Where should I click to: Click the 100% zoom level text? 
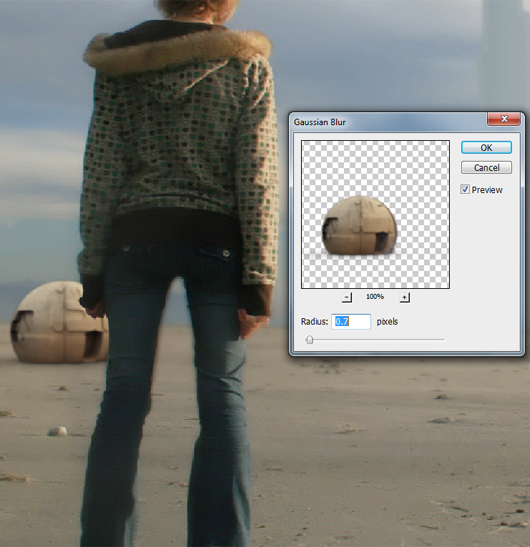[375, 297]
